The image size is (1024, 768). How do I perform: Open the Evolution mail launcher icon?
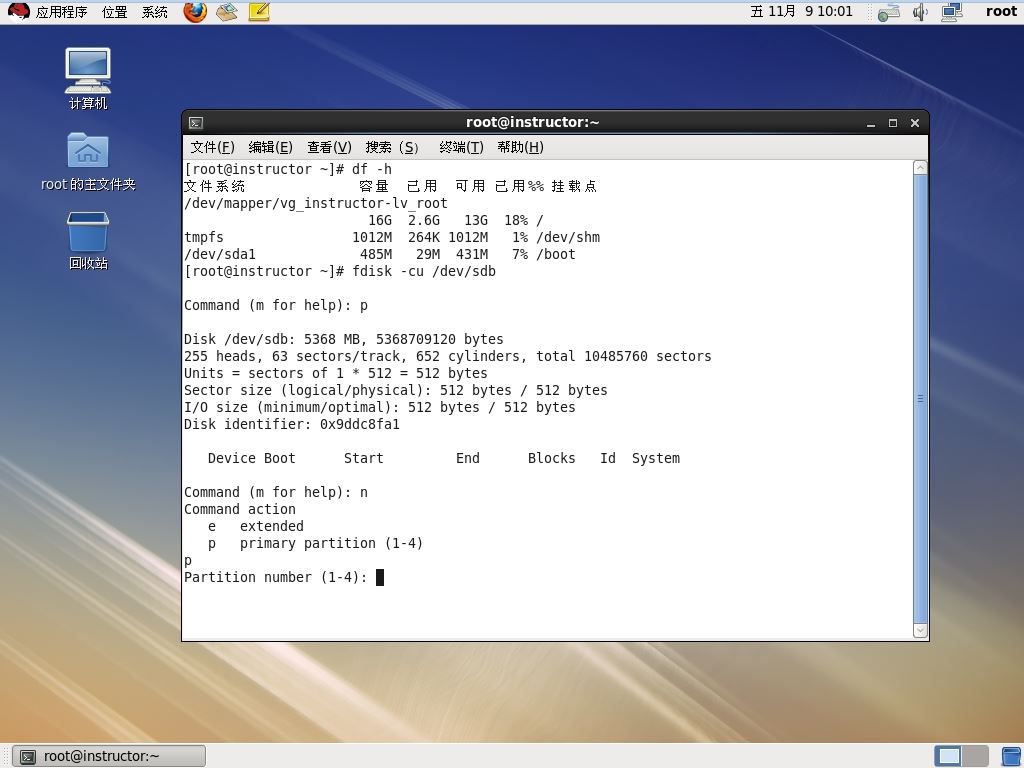(x=227, y=12)
